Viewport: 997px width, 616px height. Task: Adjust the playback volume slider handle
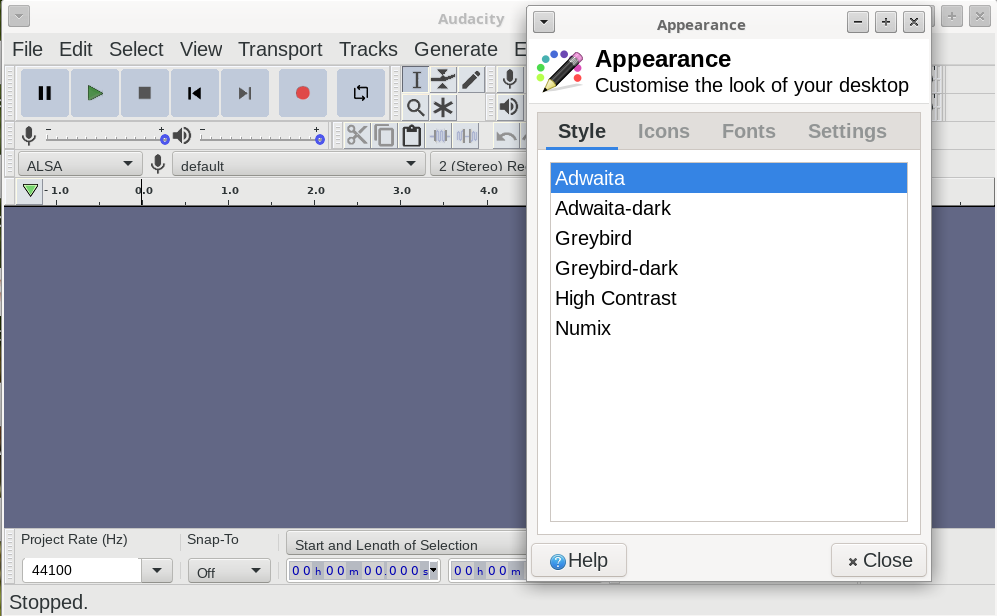(x=320, y=139)
